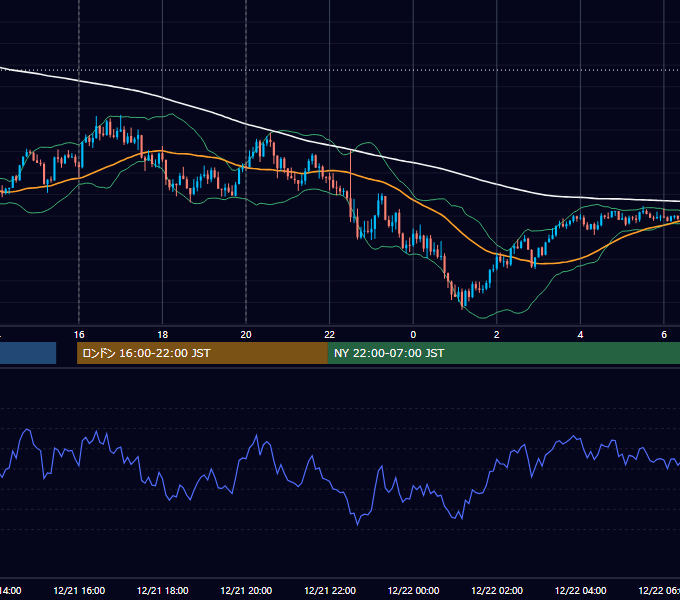
Task: Select the blue session bar before ロンドン
Action: (28, 353)
